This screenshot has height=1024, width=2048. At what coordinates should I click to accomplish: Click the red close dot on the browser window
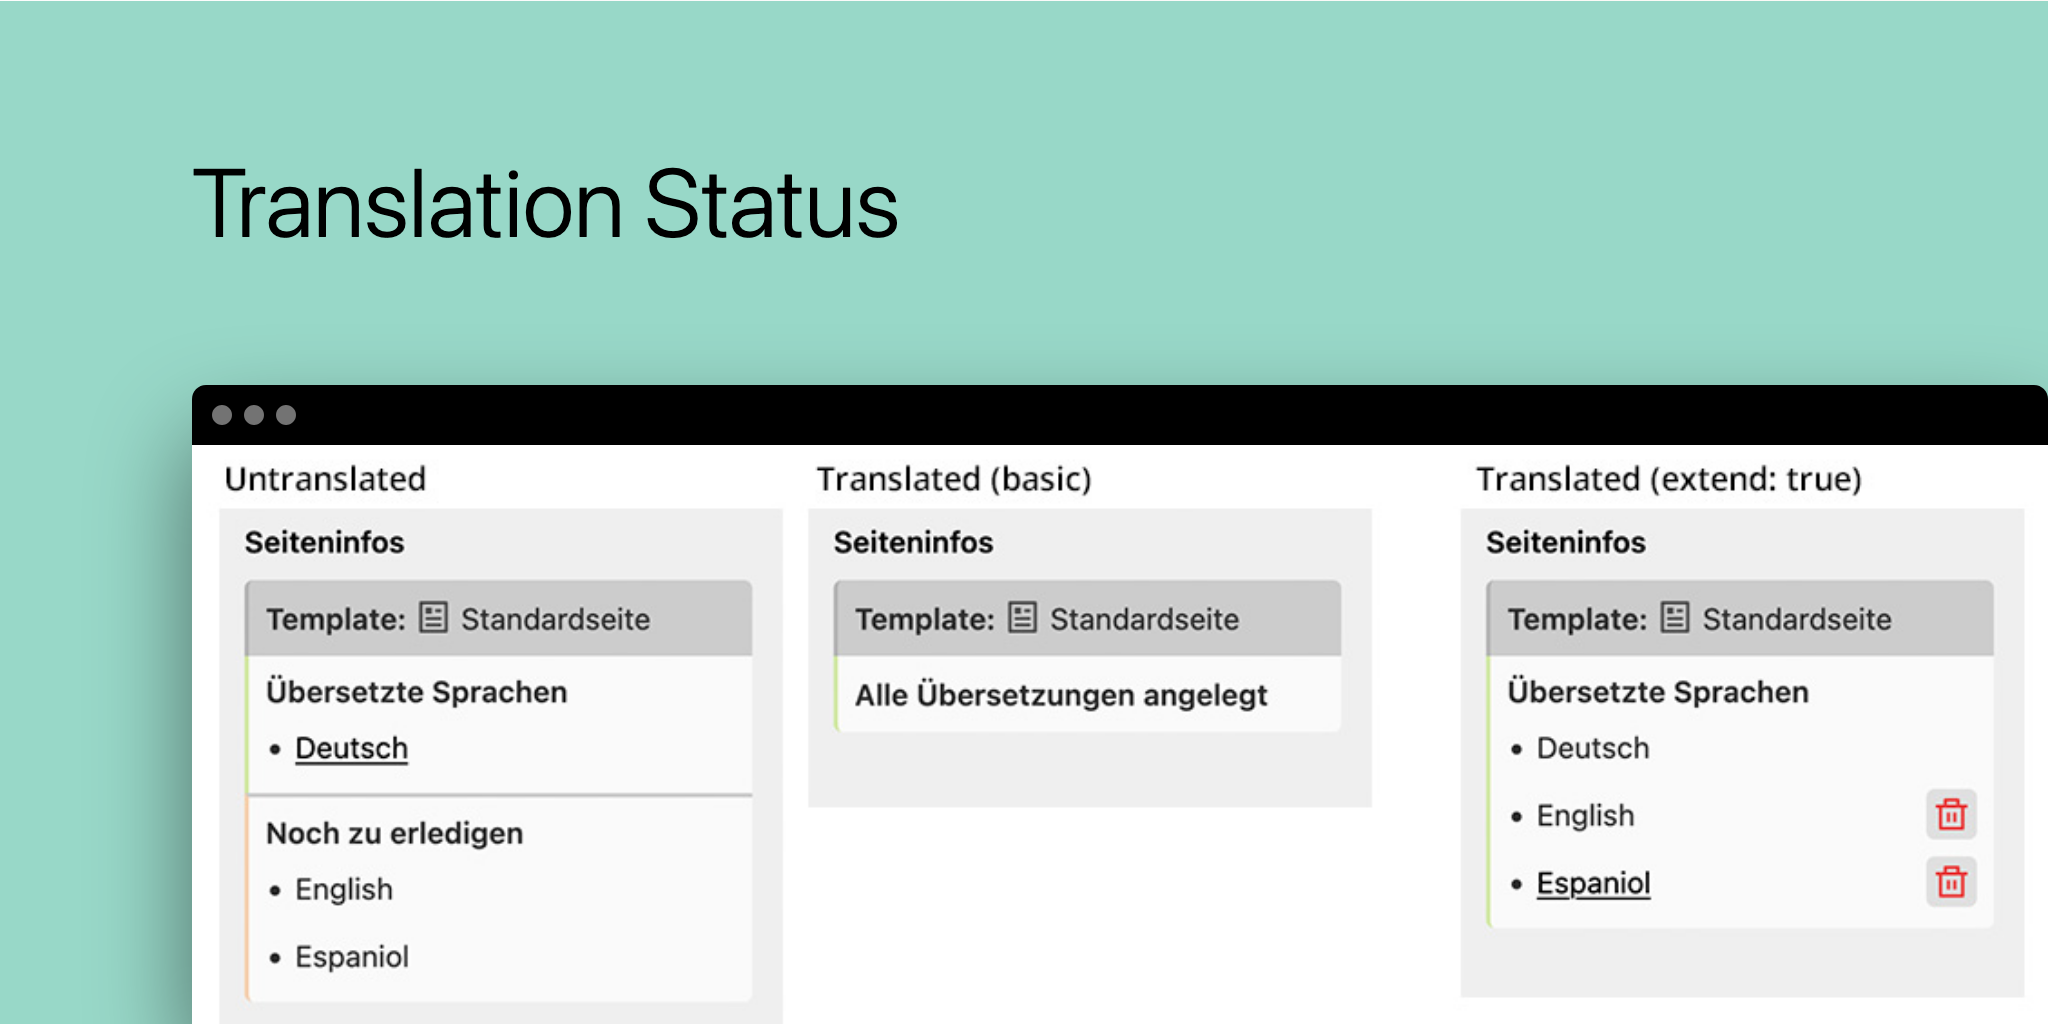(224, 414)
